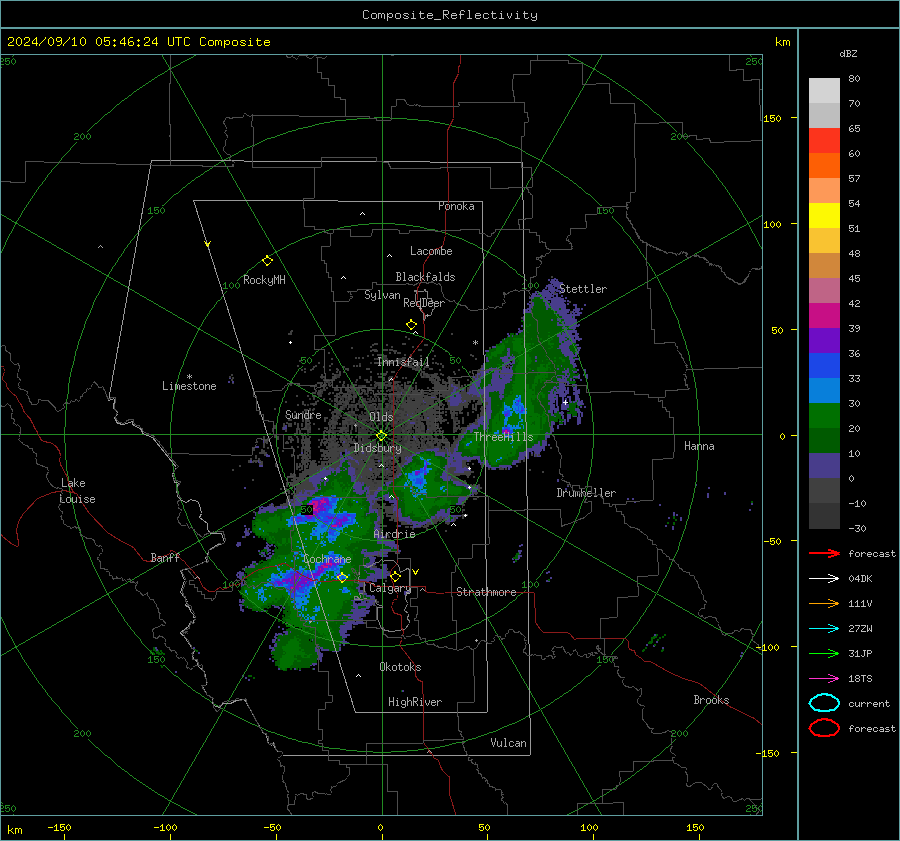Click the yellow diamond marker near RedDeer
Viewport: 900px width, 841px height.
pyautogui.click(x=411, y=325)
